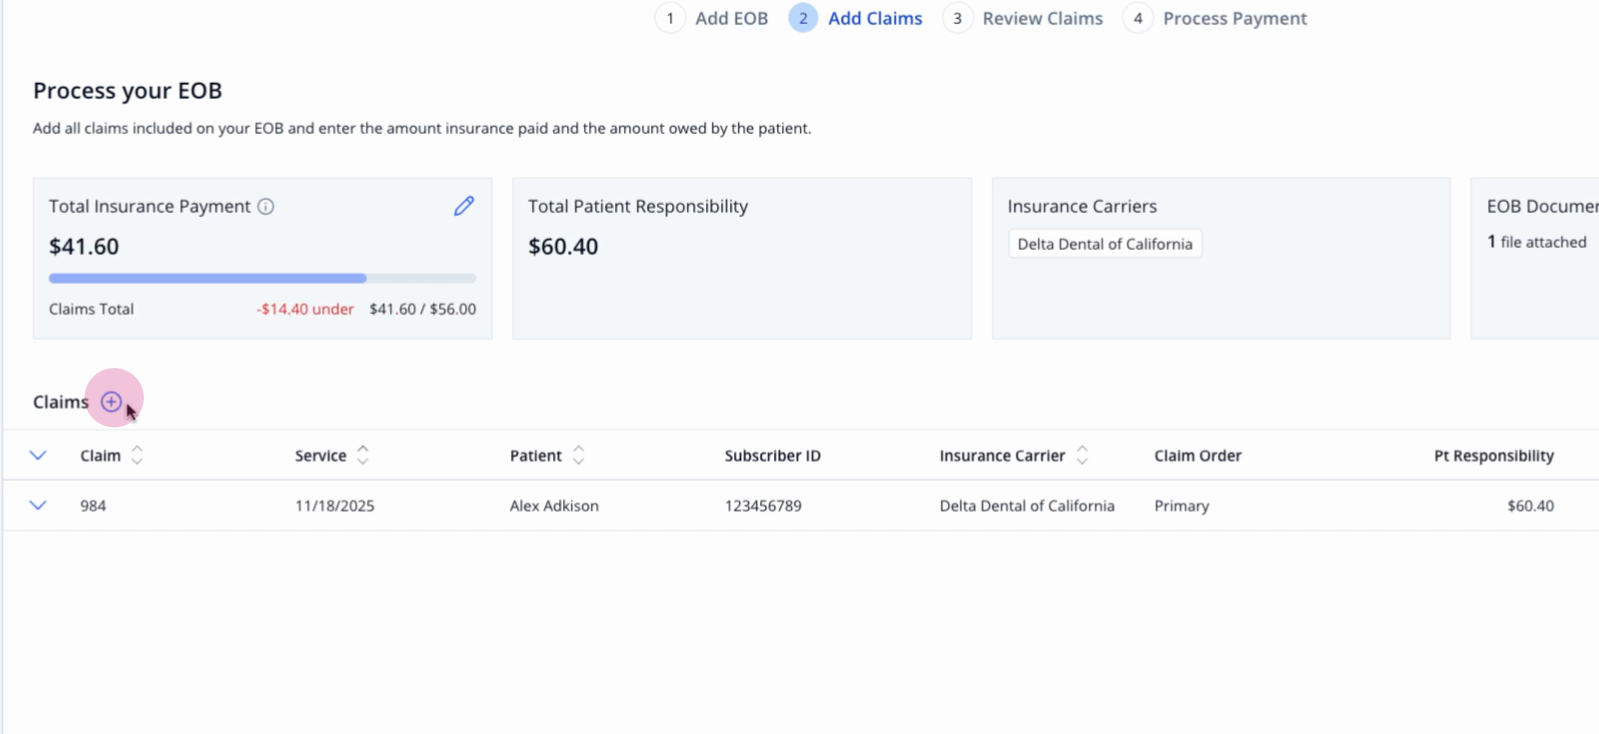This screenshot has height=734, width=1599.
Task: Select claim number 984 cell
Action: pyautogui.click(x=93, y=506)
